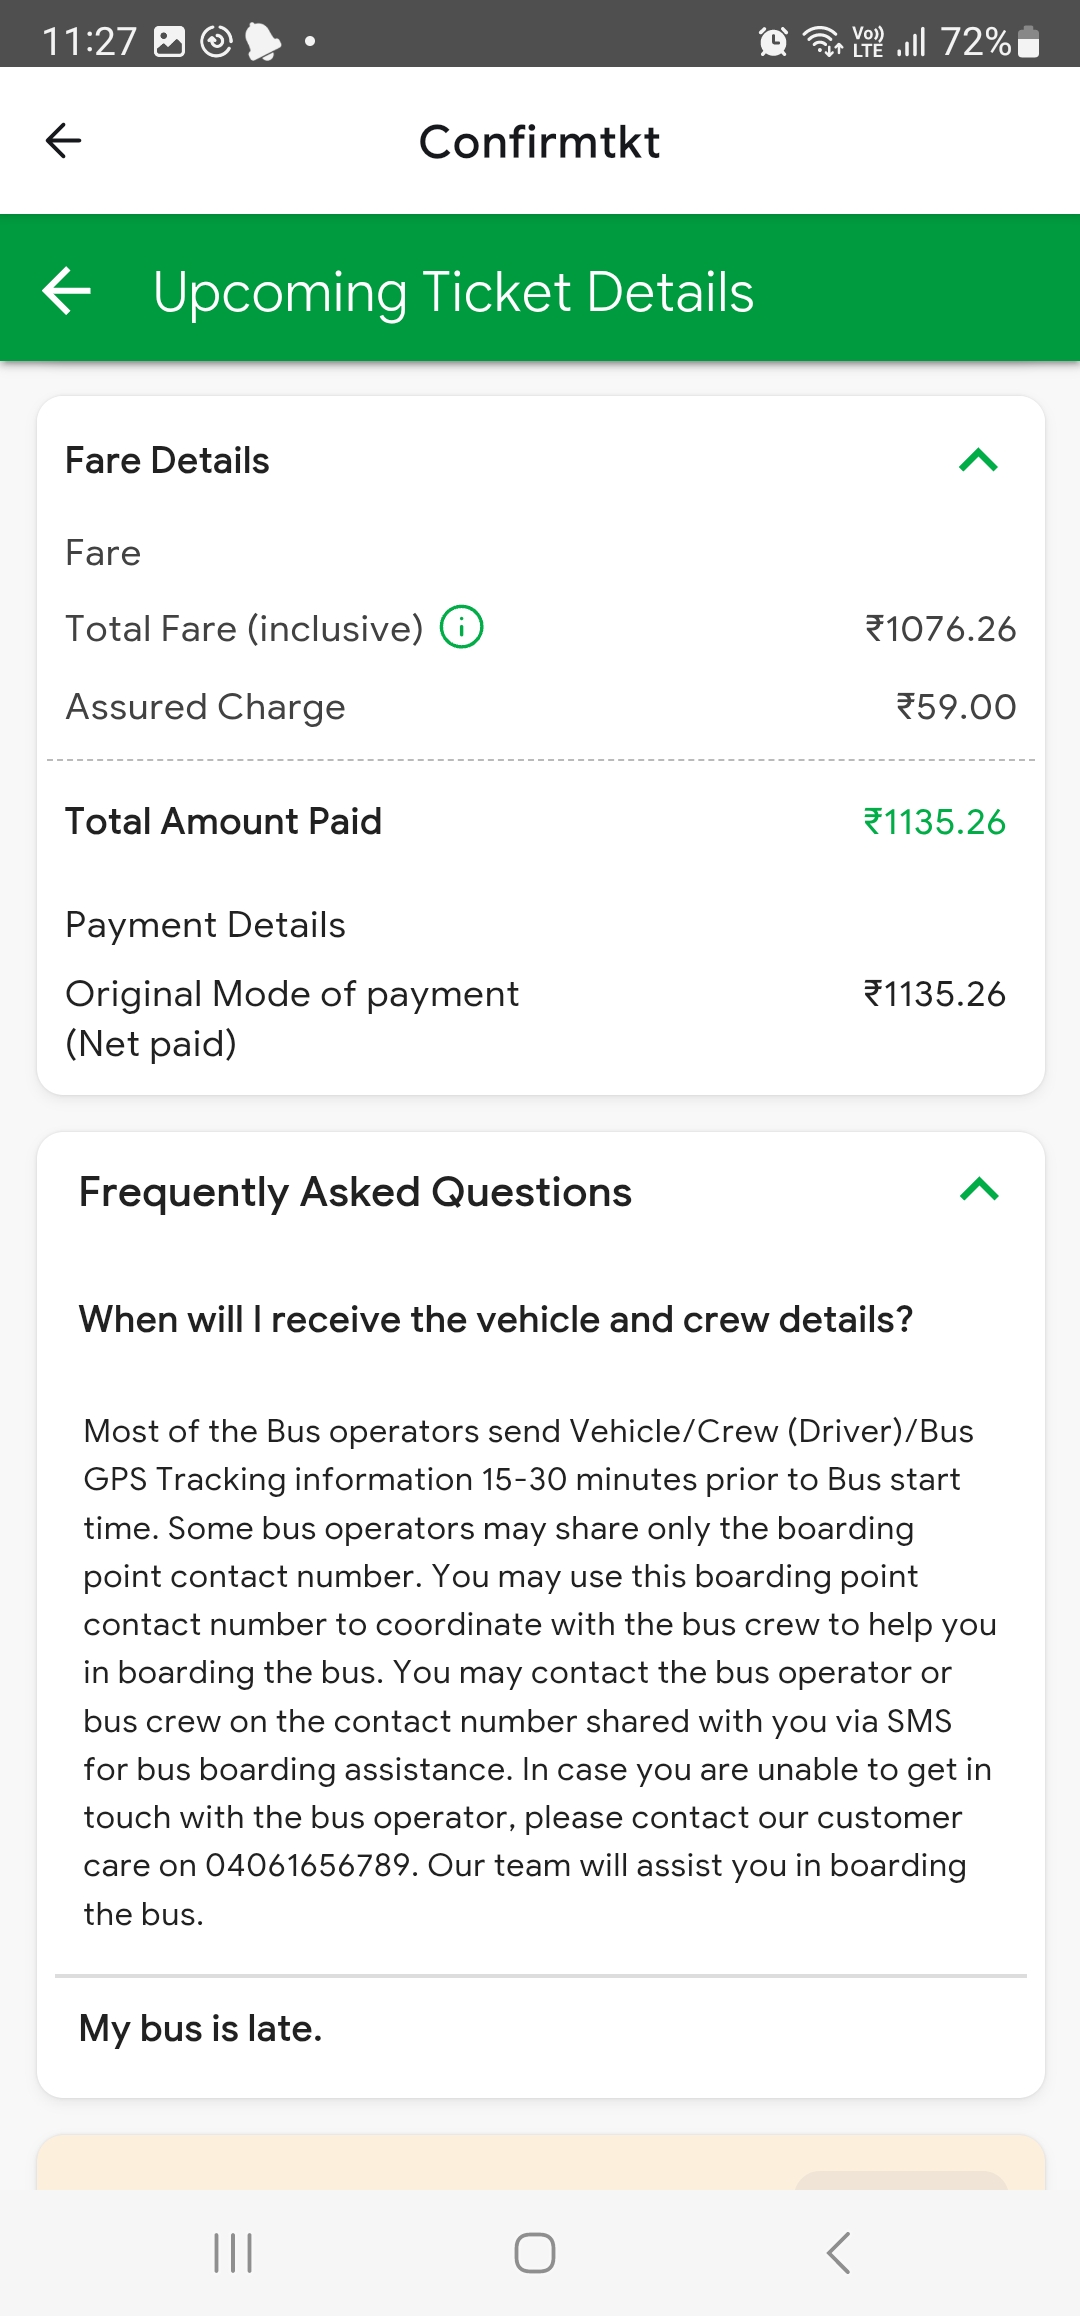Viewport: 1080px width, 2316px height.
Task: Select the Total Amount Paid ₹1135.26 value
Action: click(x=935, y=822)
